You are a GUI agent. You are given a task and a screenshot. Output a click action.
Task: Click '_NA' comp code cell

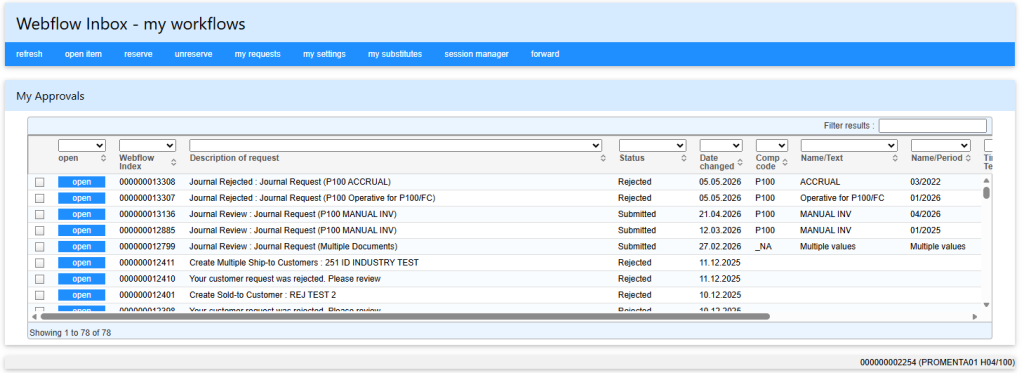pyautogui.click(x=764, y=247)
